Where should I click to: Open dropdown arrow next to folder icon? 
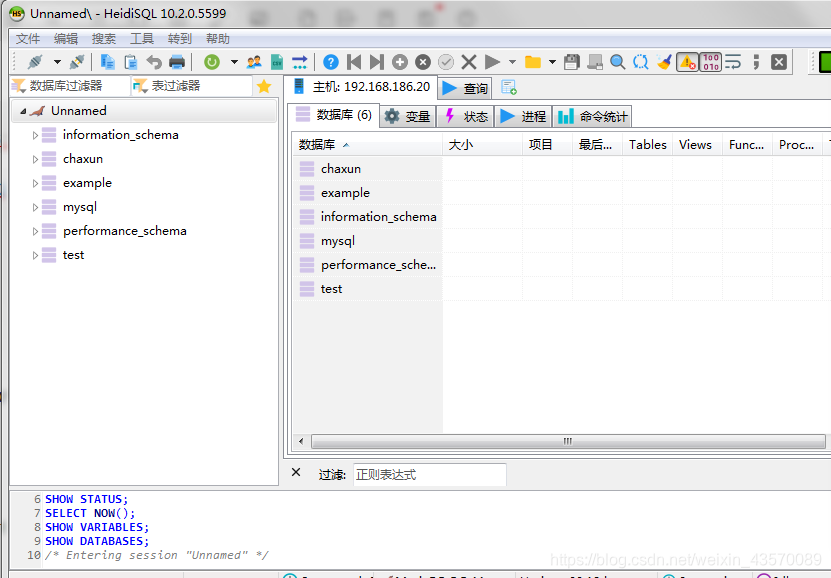[552, 62]
